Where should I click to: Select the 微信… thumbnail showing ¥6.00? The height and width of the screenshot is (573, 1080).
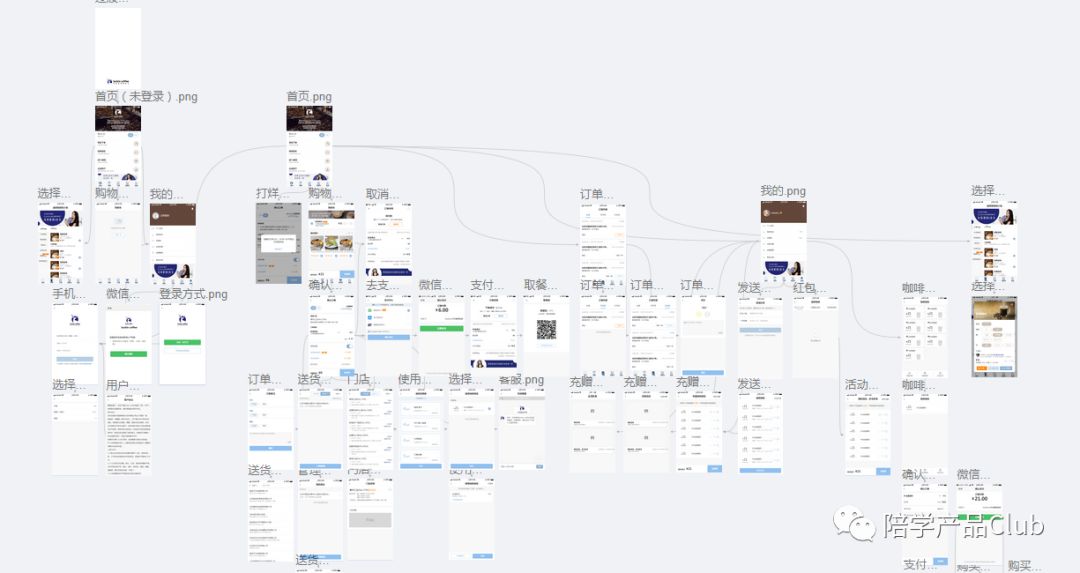click(x=442, y=334)
